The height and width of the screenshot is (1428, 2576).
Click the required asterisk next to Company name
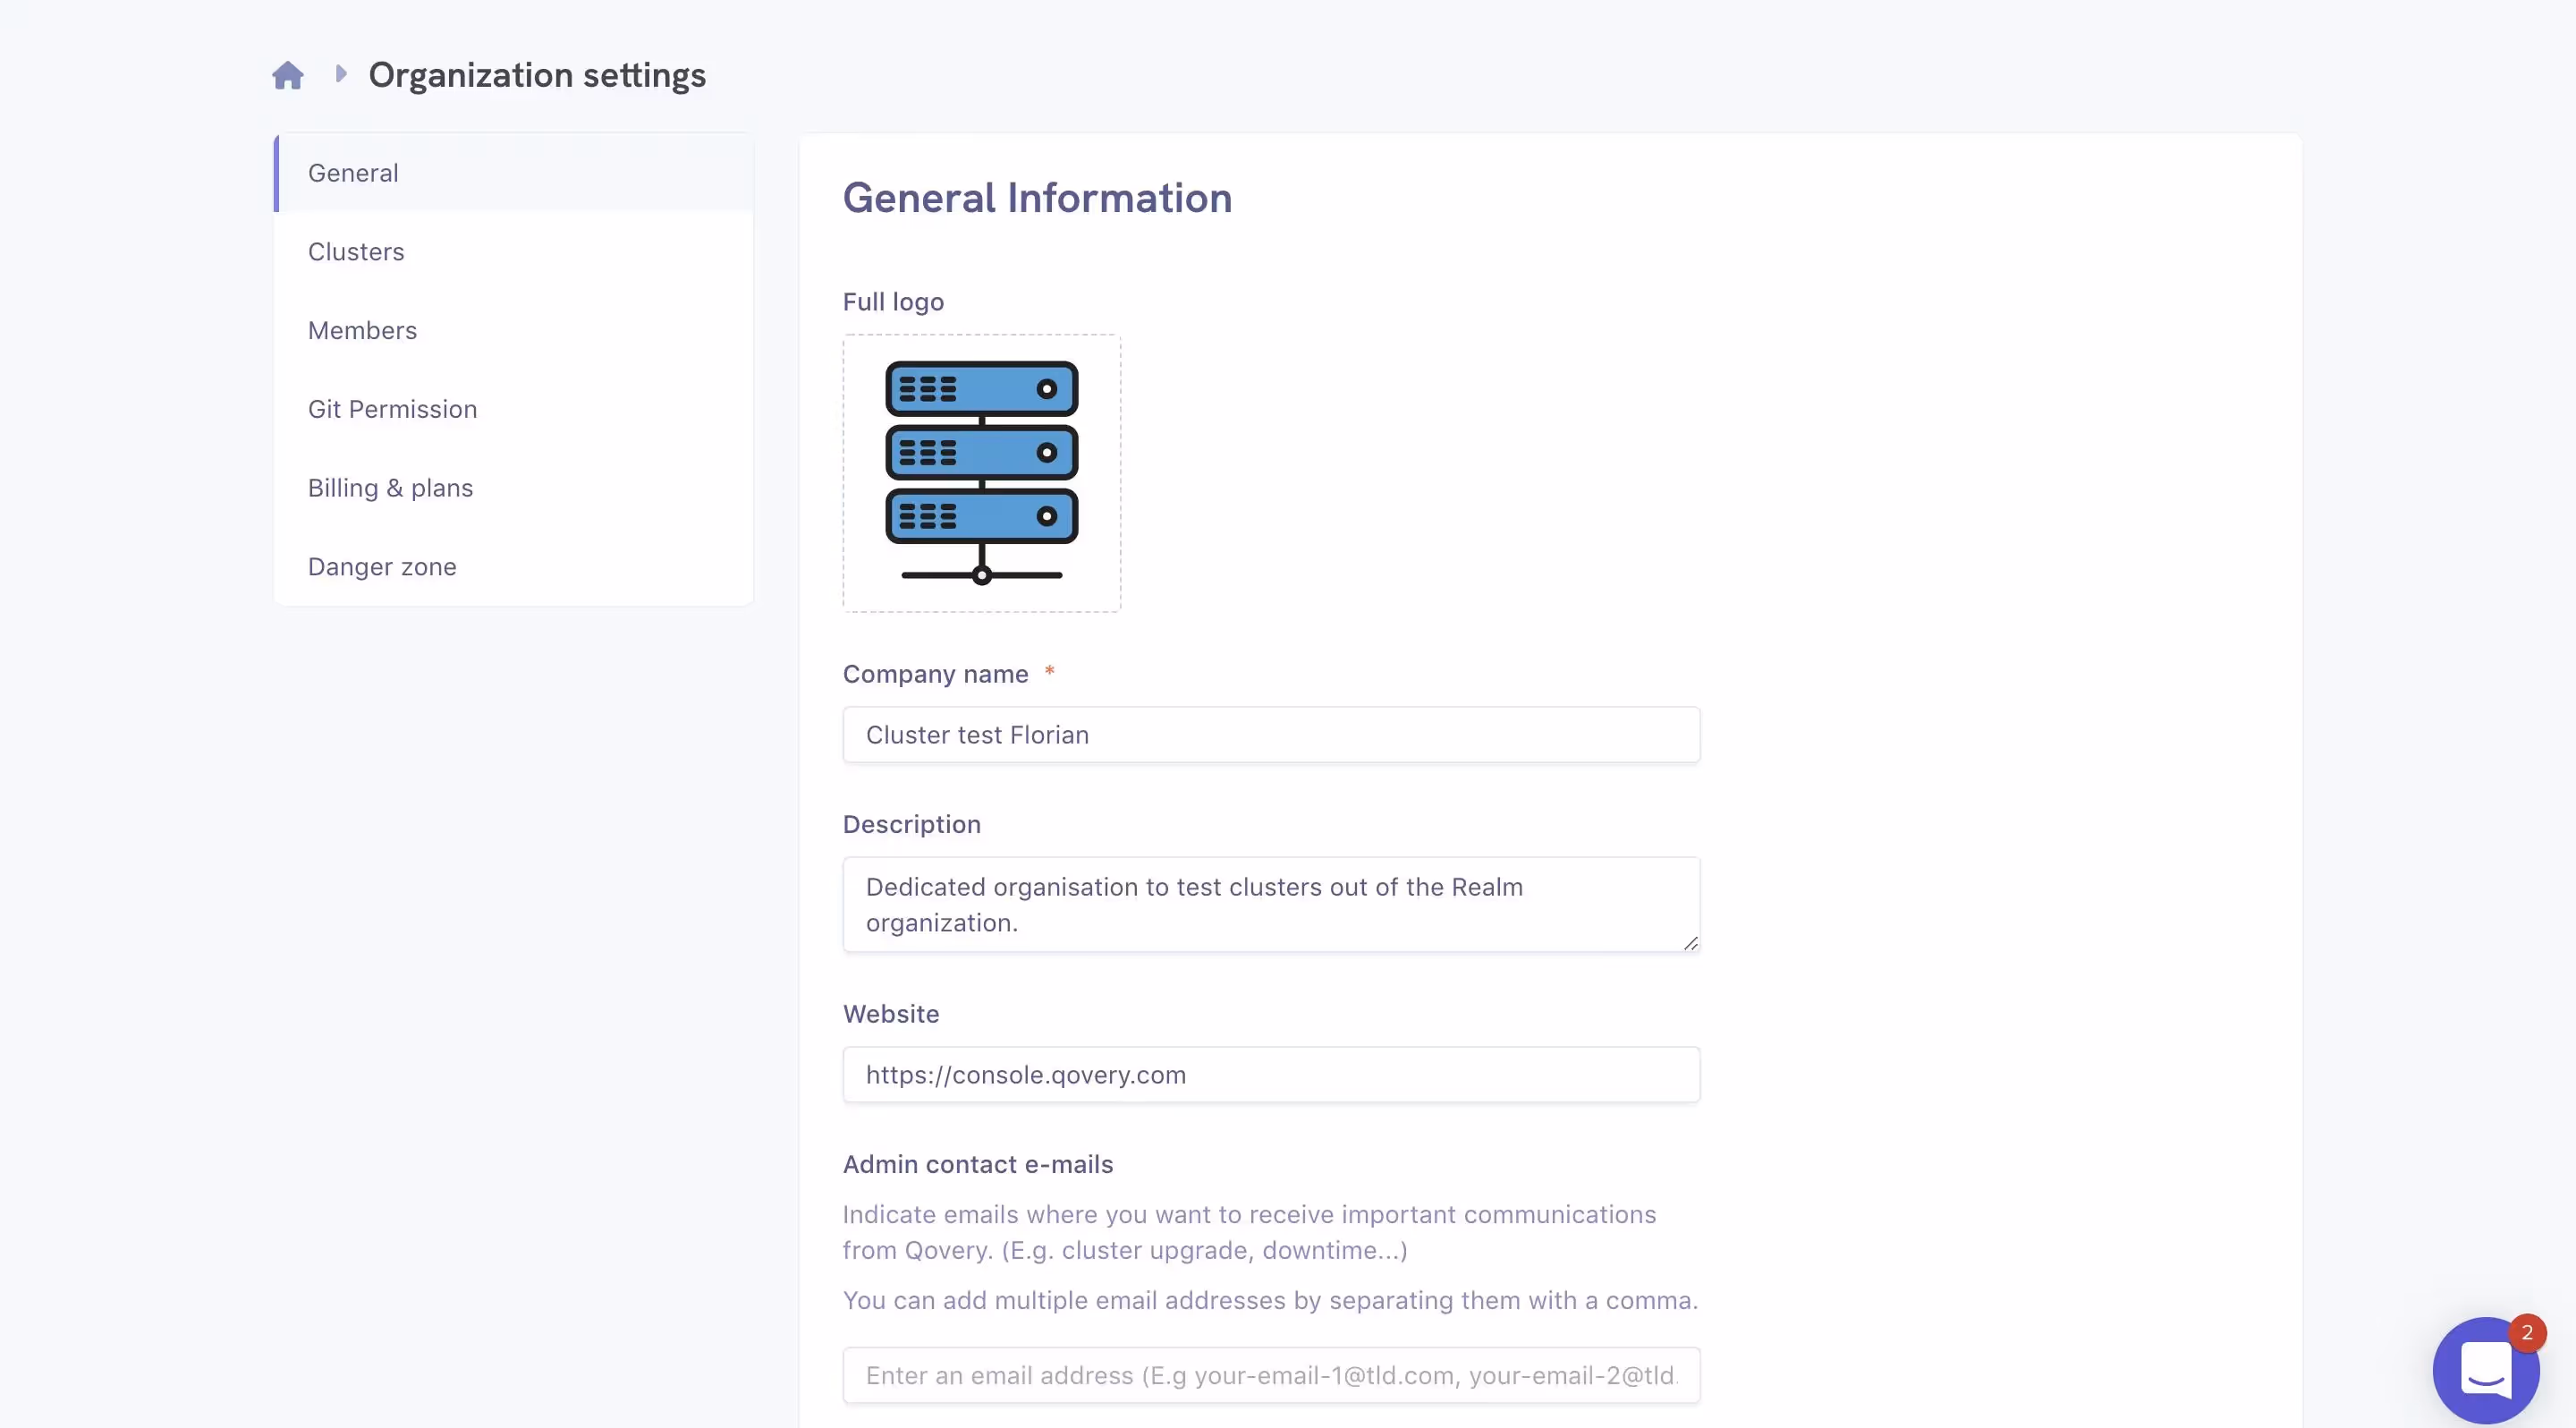point(1050,671)
